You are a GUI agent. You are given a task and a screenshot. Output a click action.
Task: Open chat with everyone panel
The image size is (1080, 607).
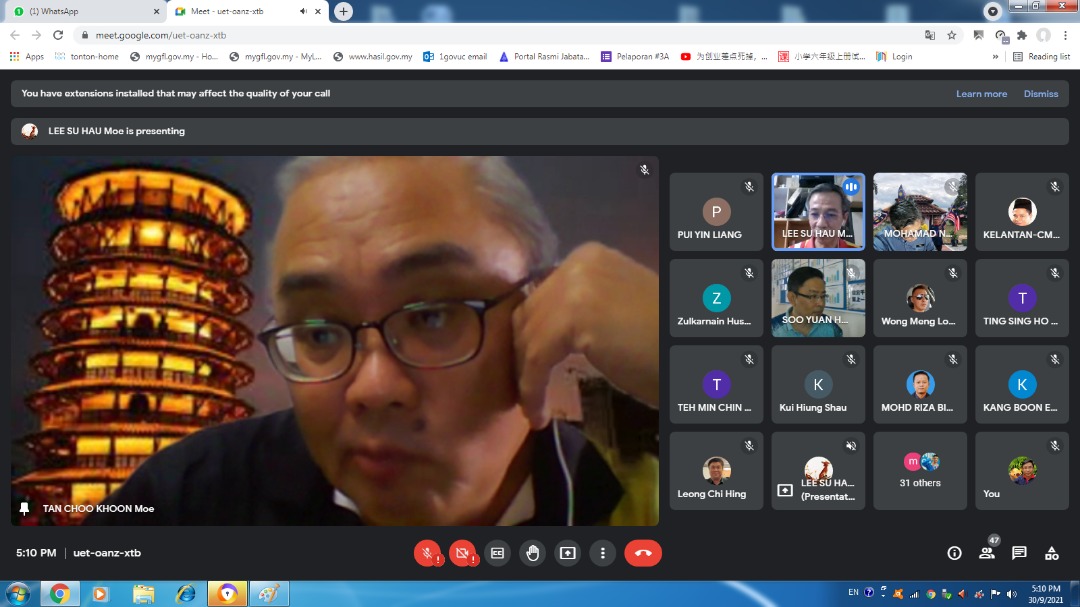tap(1019, 553)
